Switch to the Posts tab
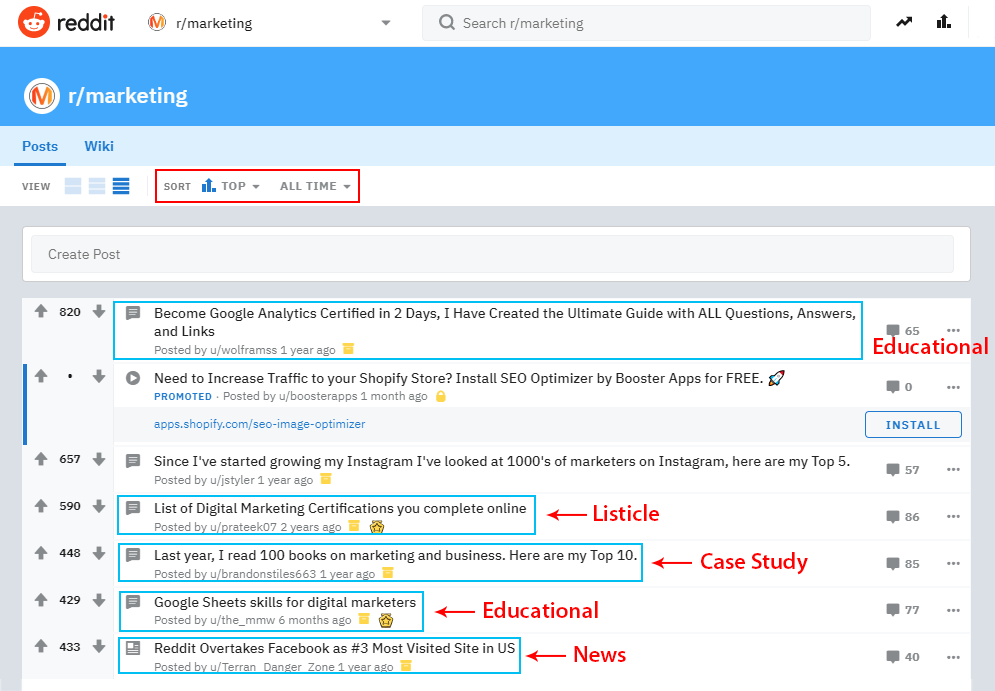This screenshot has height=691, width=995. pos(40,146)
